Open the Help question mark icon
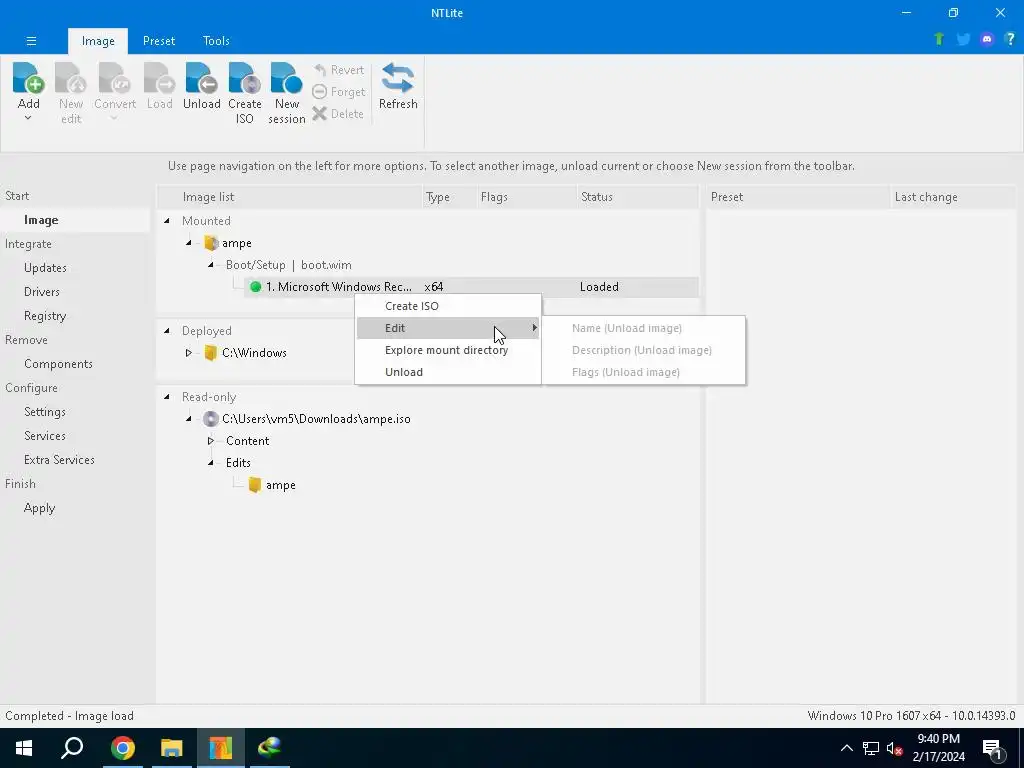Screen dimensions: 1024x768 tap(1010, 39)
